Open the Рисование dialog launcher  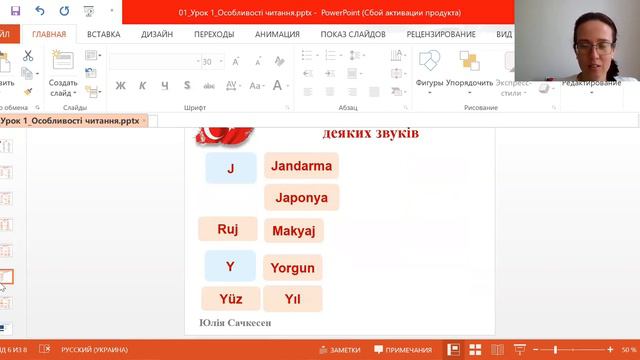pos(554,108)
